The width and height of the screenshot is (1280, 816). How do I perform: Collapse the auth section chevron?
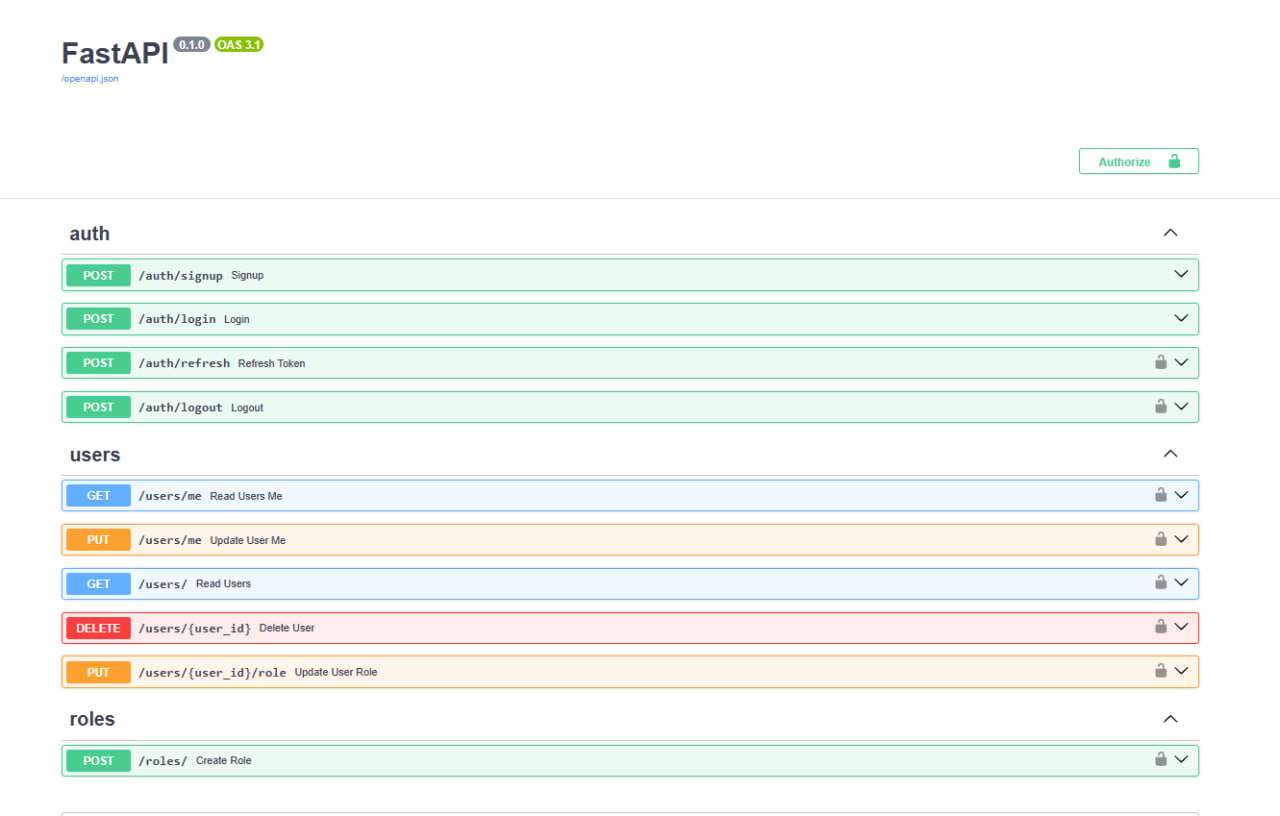tap(1170, 233)
